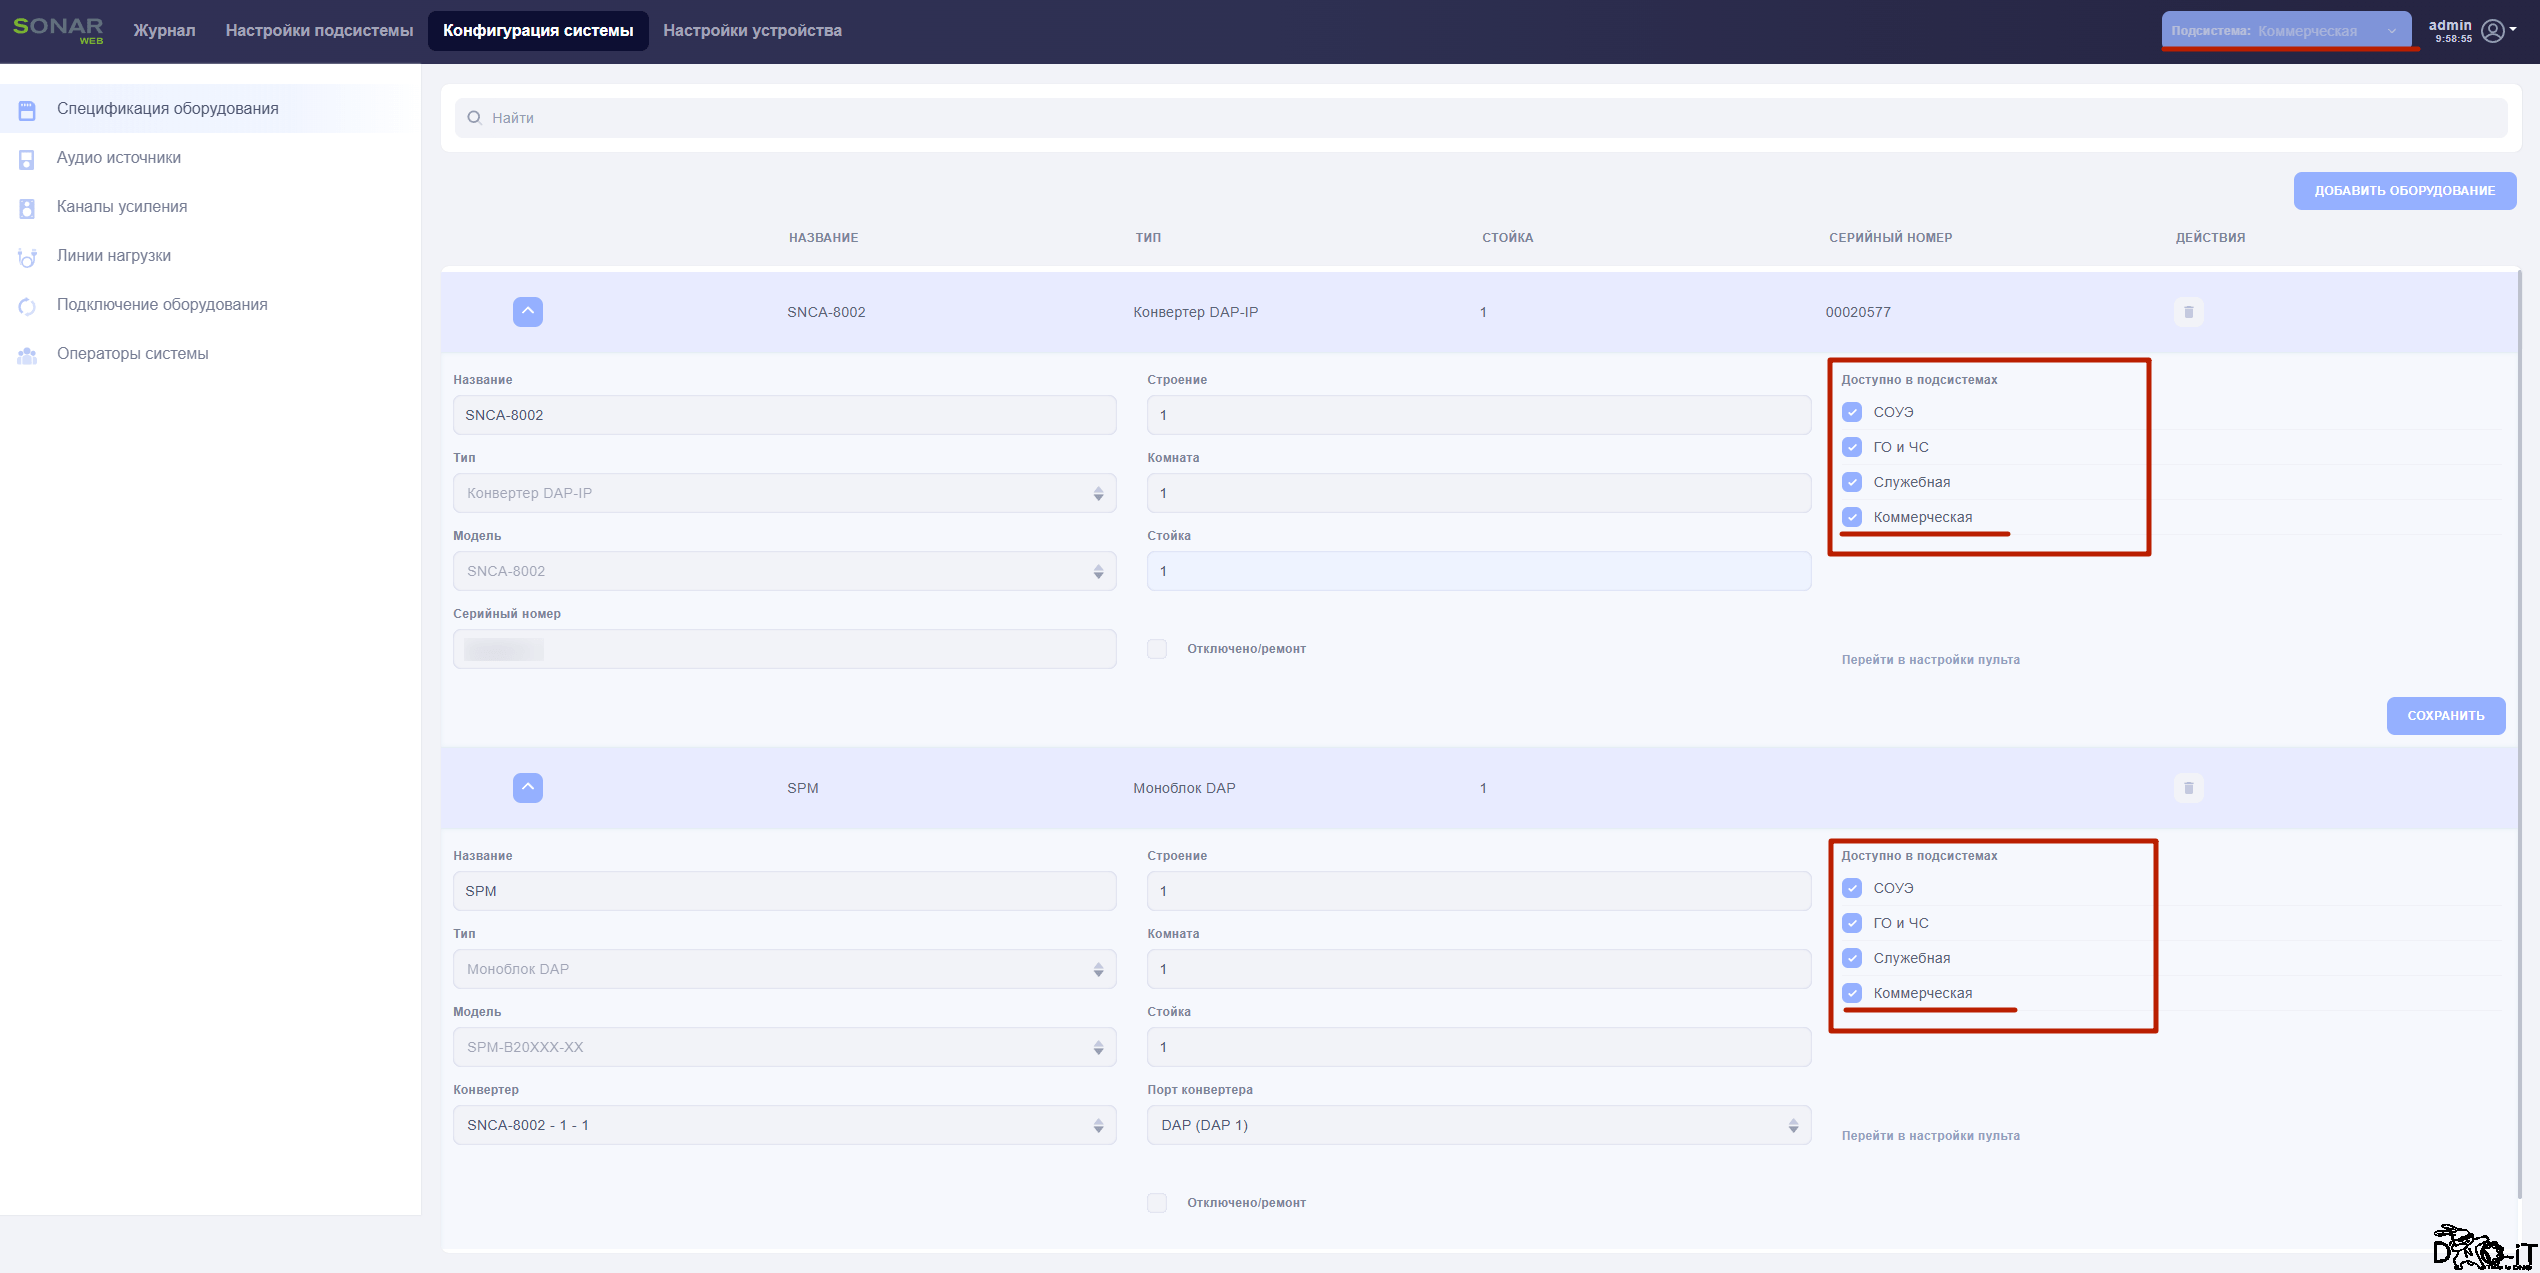
Task: Delete the SNCA-8002 equipment row
Action: pyautogui.click(x=2188, y=312)
